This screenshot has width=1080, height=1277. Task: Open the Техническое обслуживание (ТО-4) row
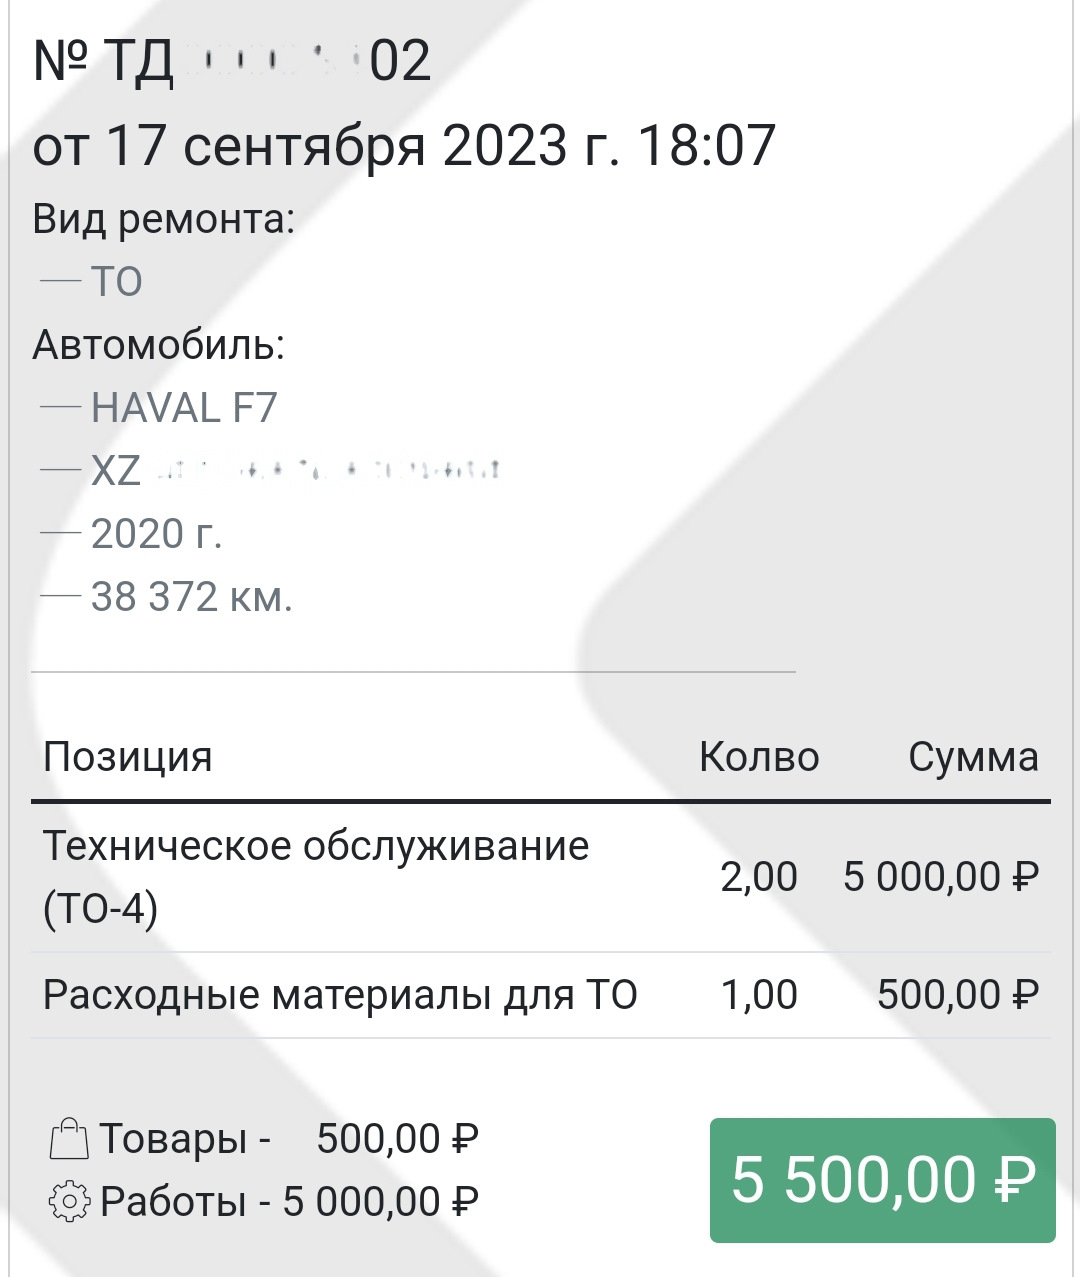coord(315,877)
